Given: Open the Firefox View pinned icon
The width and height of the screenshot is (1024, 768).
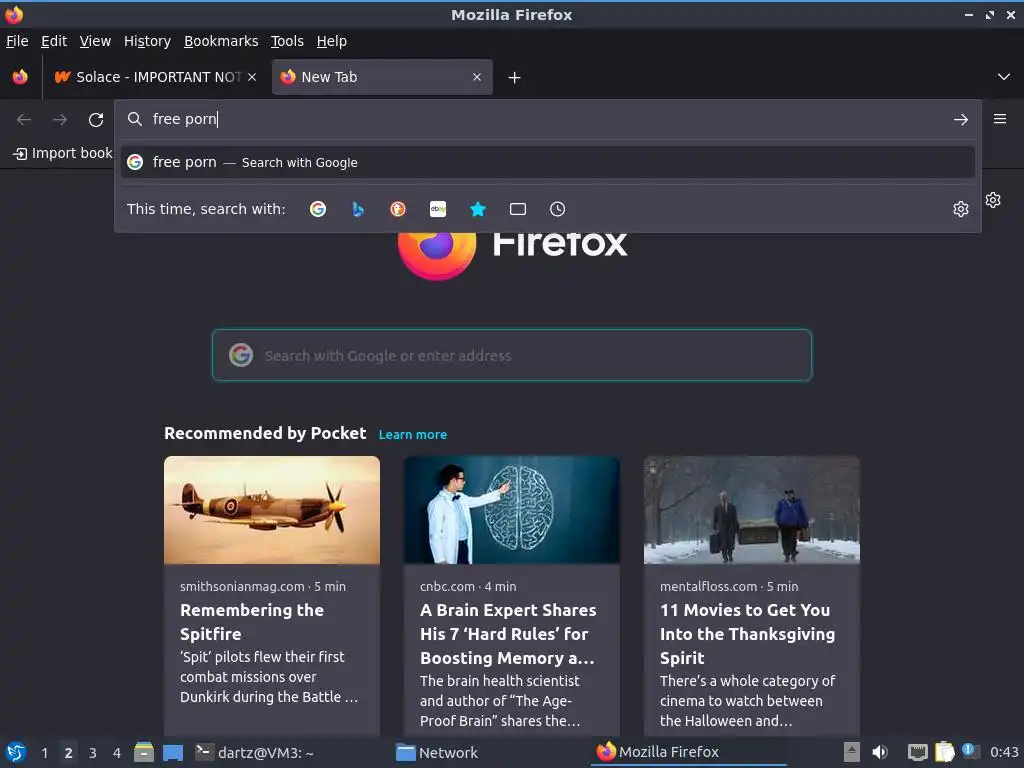Looking at the screenshot, I should (x=20, y=77).
